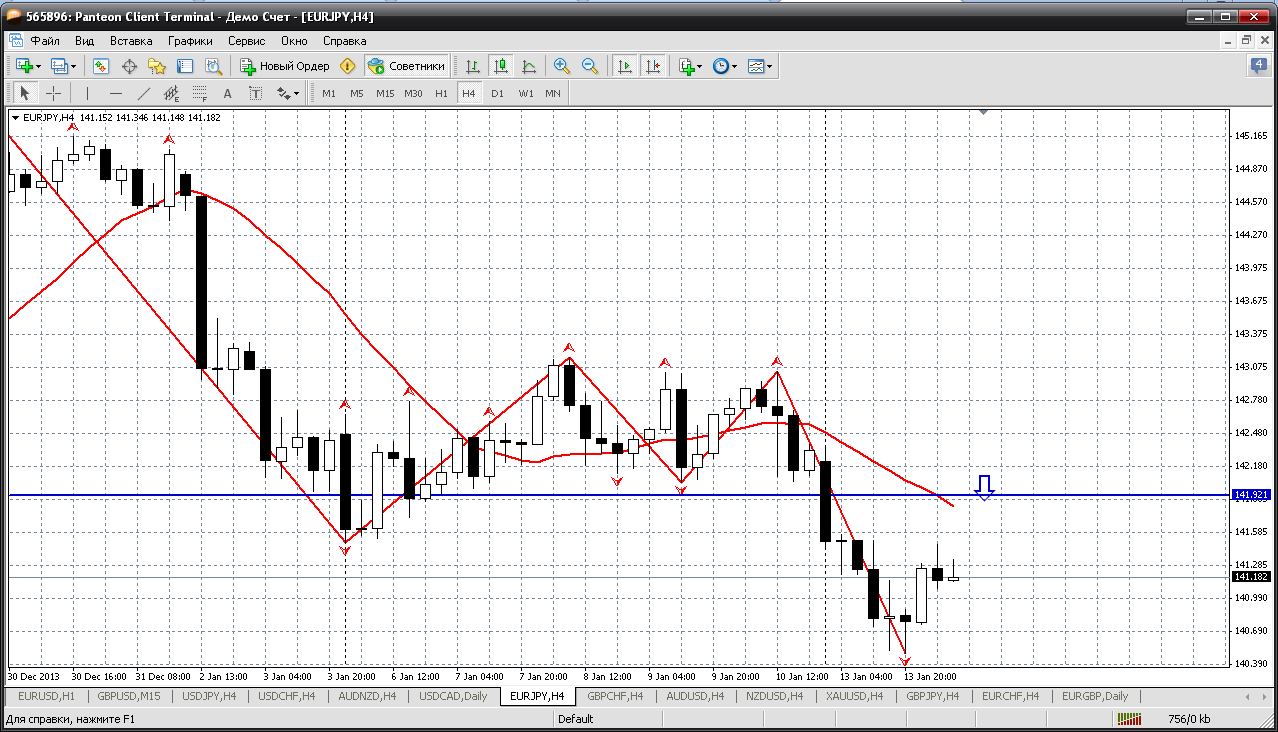
Task: Select the Crosshair tool
Action: pyautogui.click(x=54, y=93)
